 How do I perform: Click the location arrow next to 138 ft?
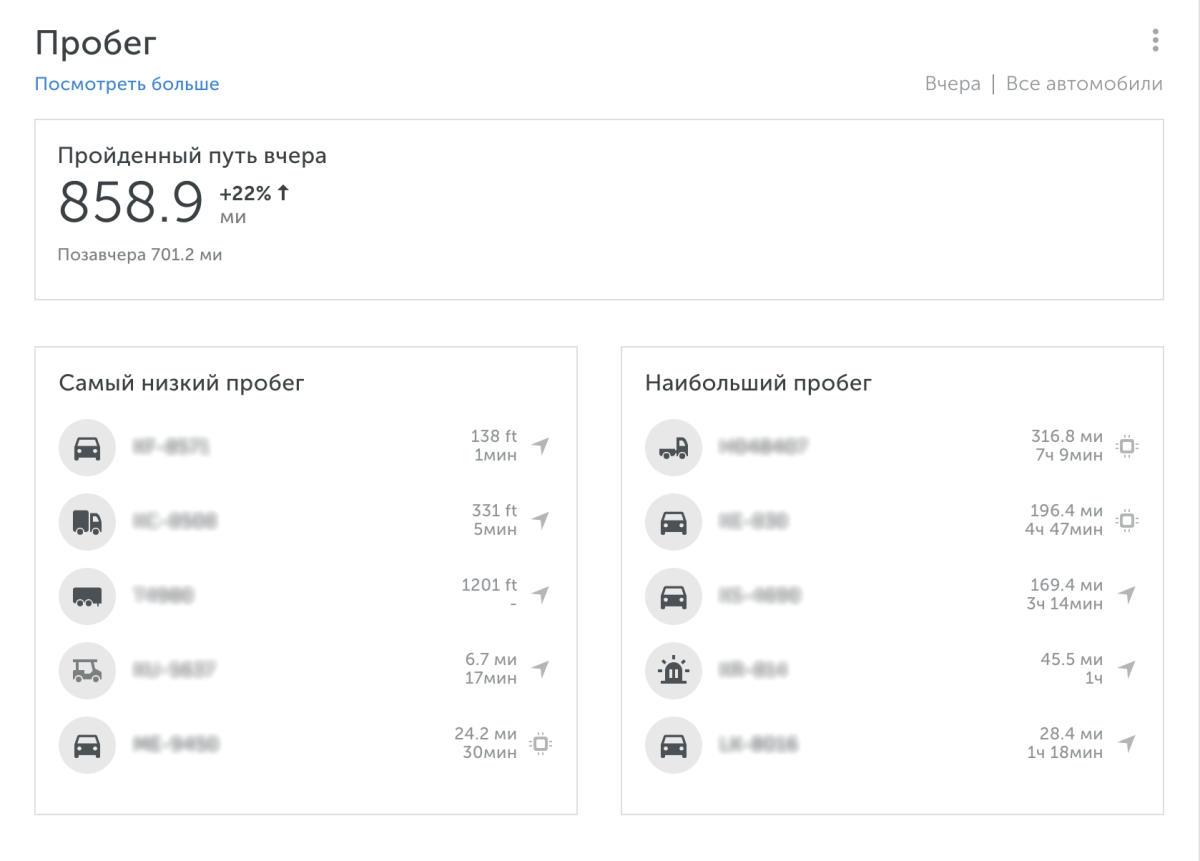(x=541, y=446)
